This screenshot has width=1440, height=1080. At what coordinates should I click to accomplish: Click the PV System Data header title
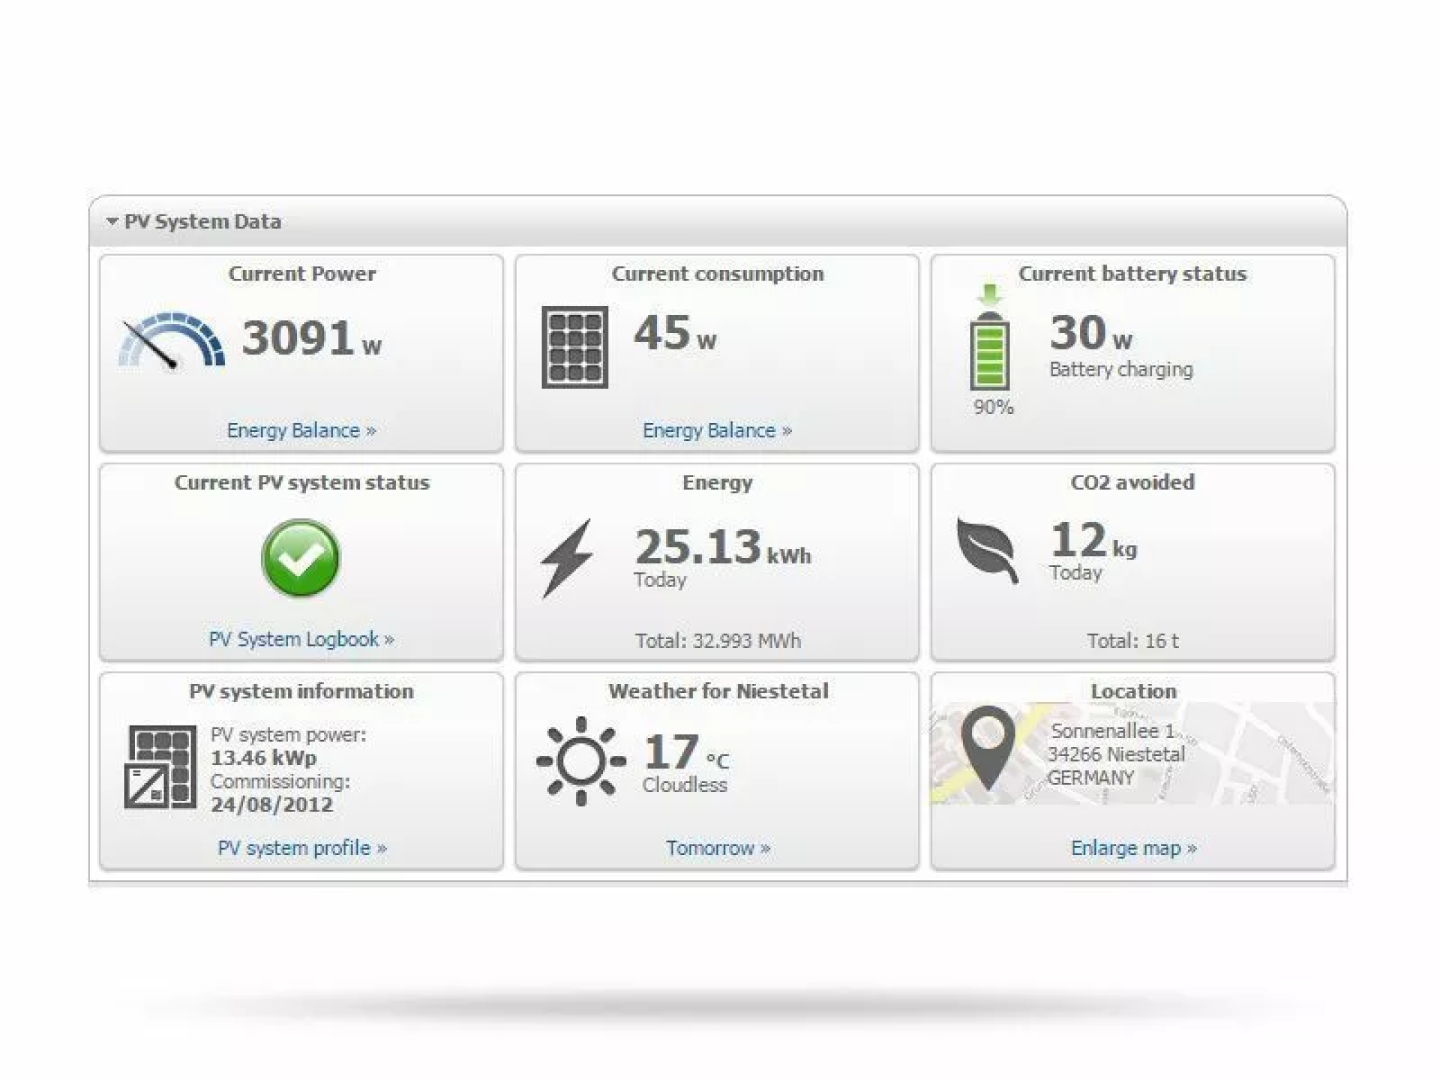coord(203,221)
